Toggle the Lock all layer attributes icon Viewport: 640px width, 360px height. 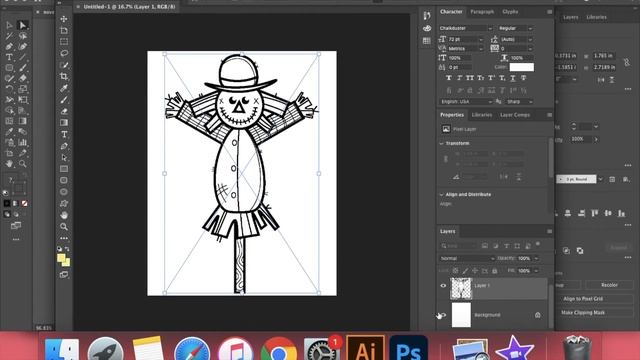click(495, 271)
